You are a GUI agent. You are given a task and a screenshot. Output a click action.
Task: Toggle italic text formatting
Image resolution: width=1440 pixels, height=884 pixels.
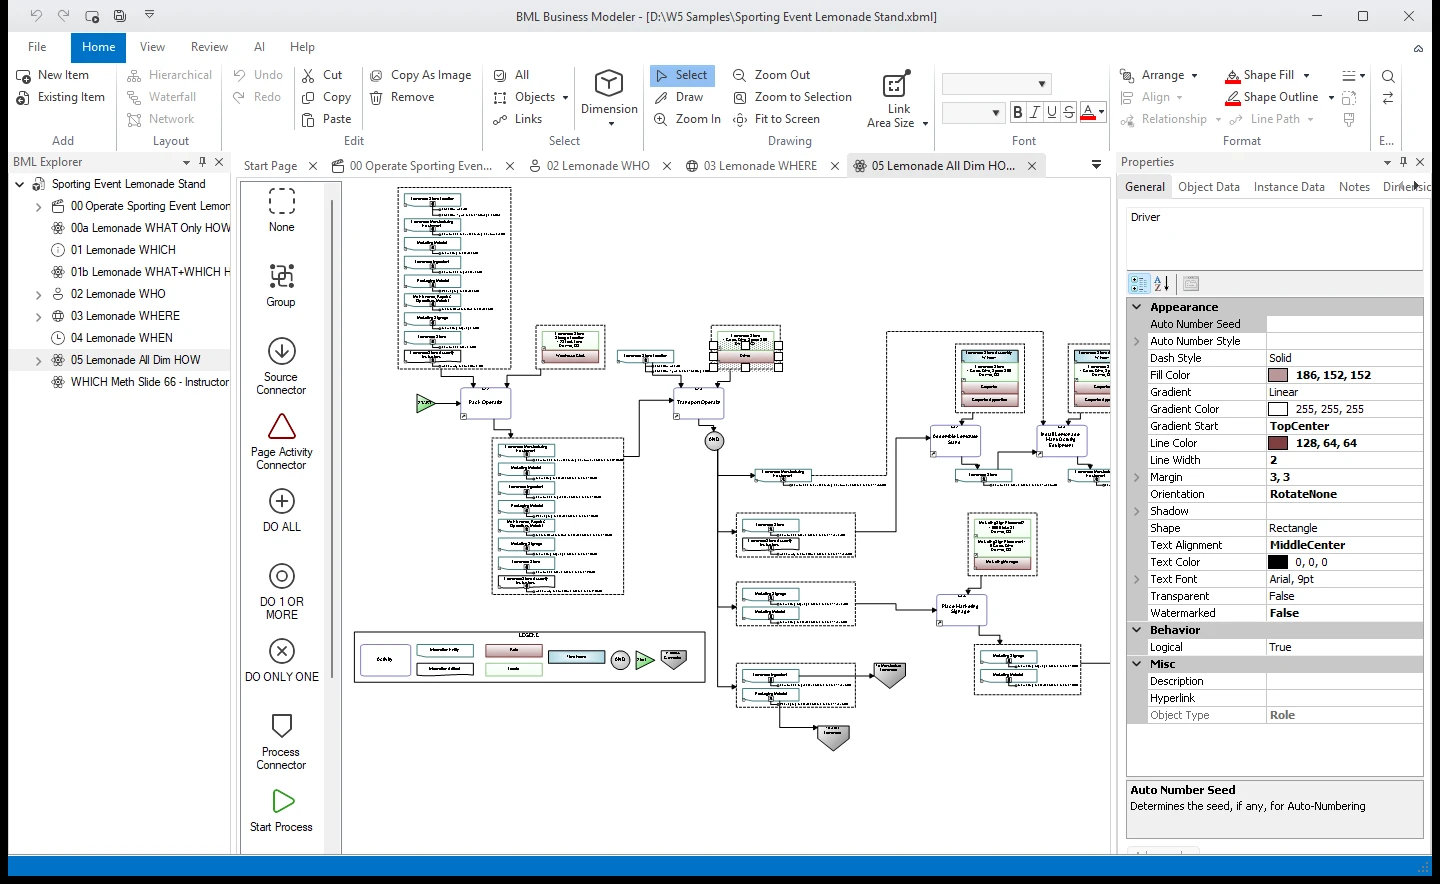click(1035, 112)
